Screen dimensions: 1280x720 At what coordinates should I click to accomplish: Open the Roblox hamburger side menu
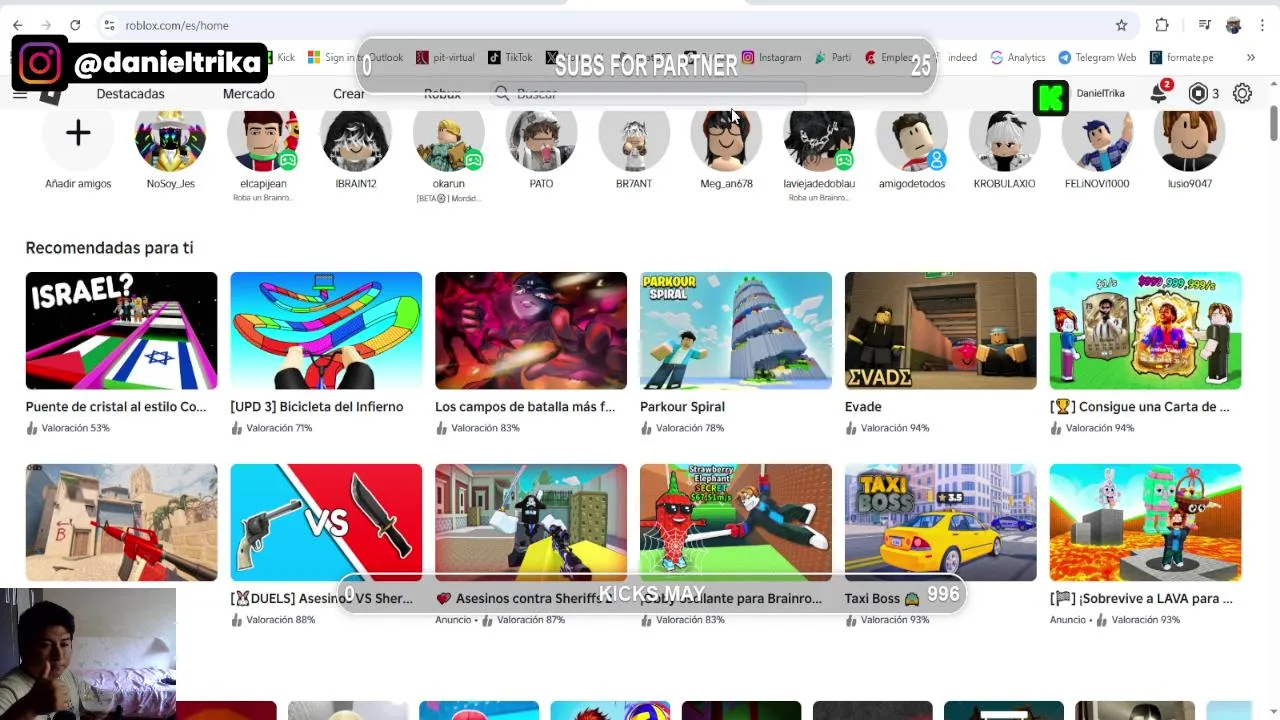pyautogui.click(x=19, y=94)
